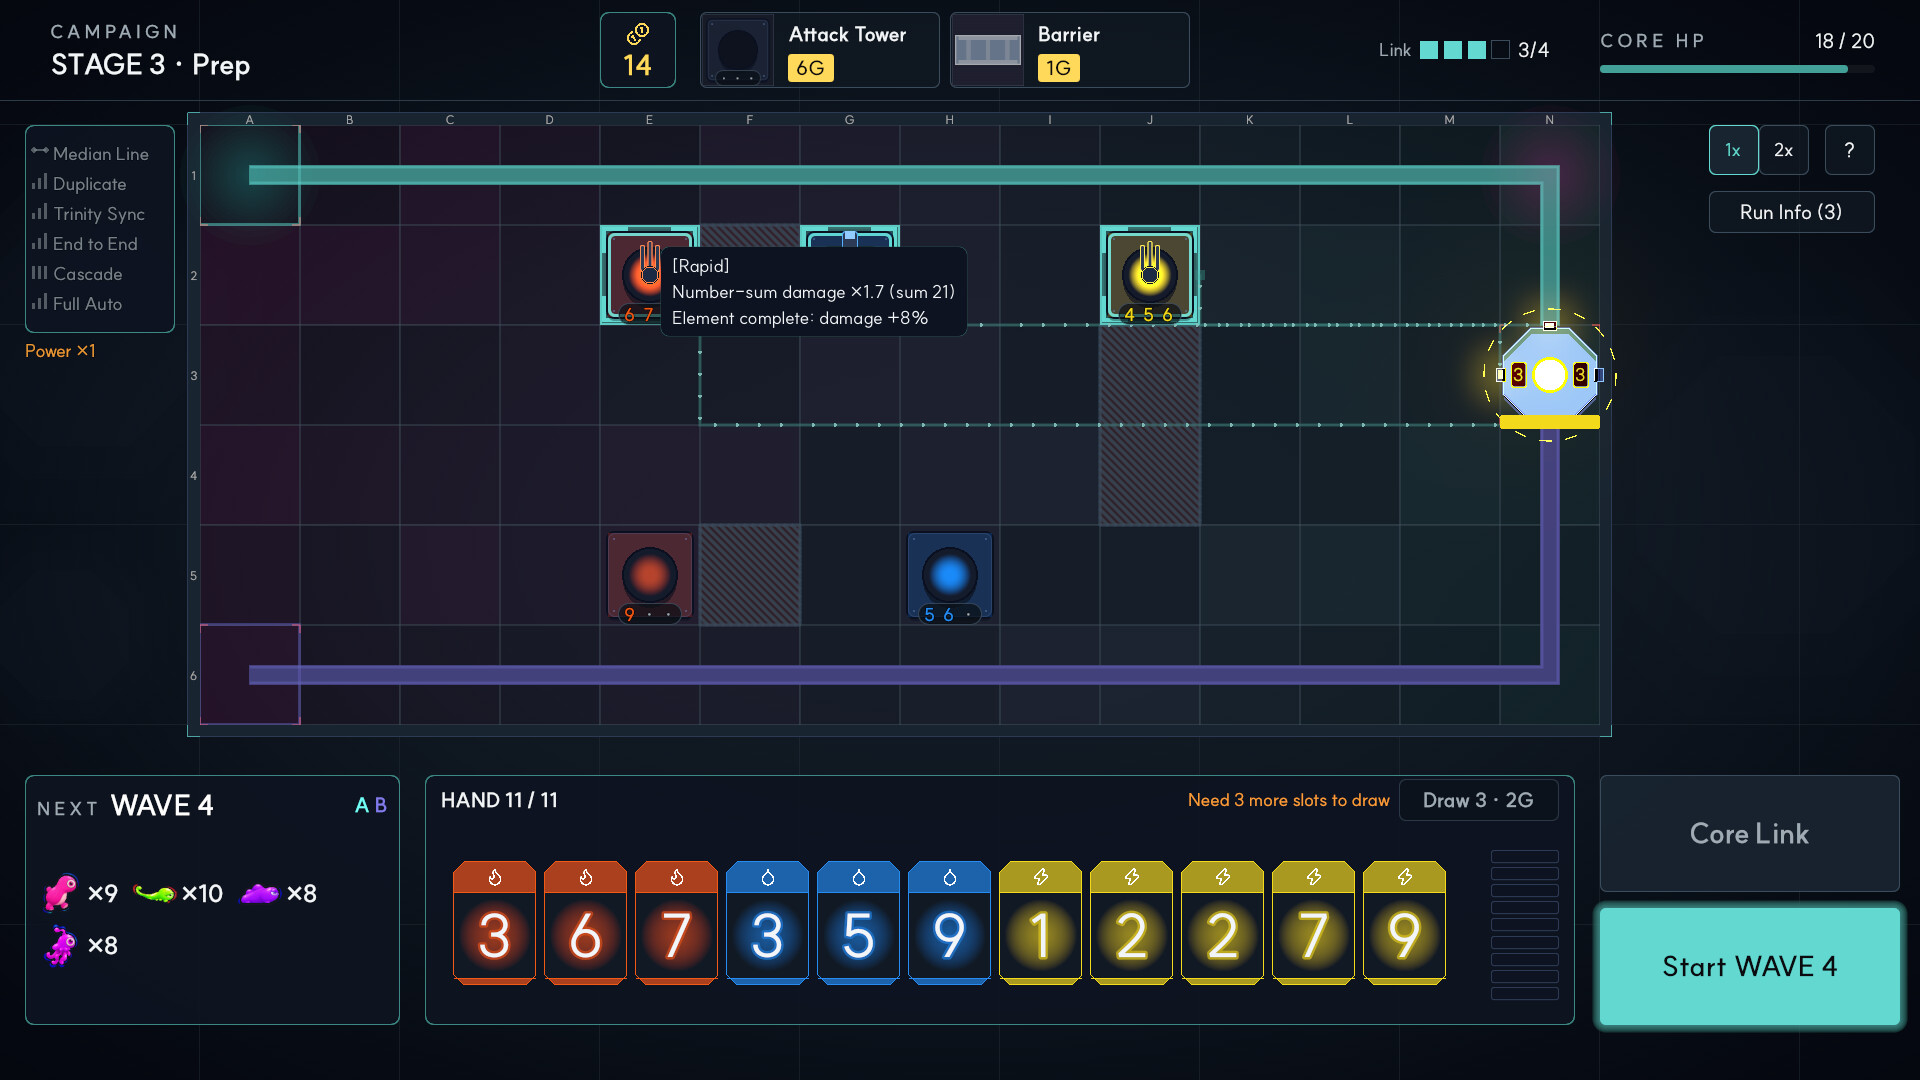This screenshot has width=1920, height=1080.
Task: Click the glowing core octagon on the grid
Action: tap(1549, 375)
